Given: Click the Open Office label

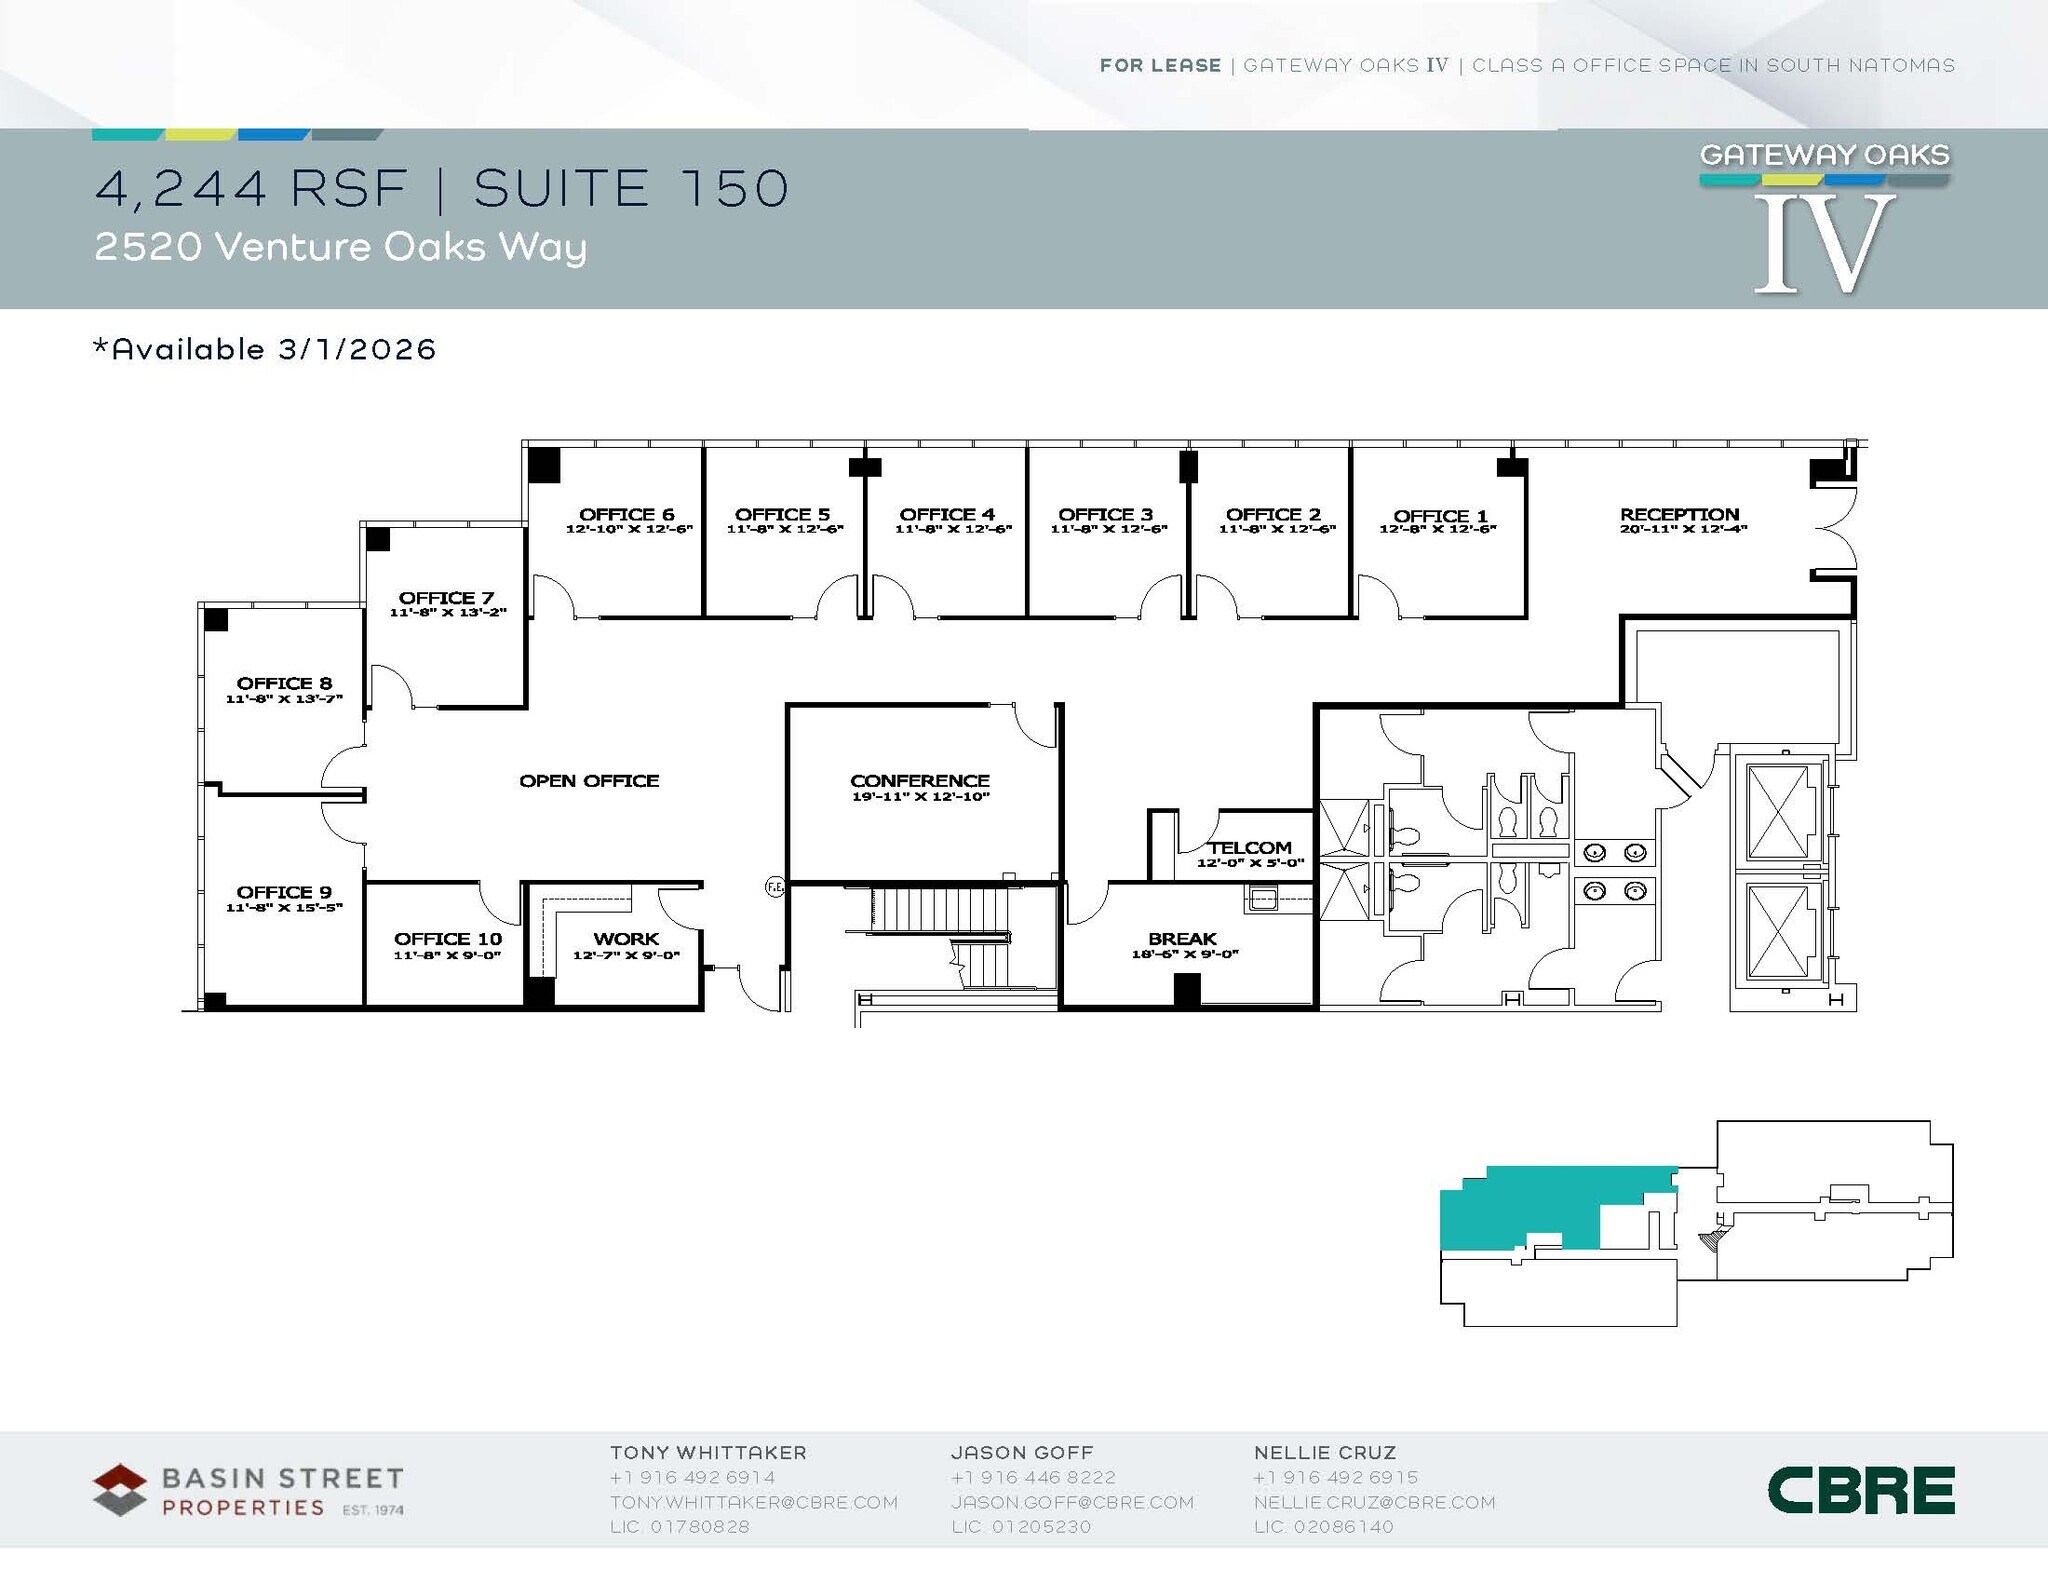Looking at the screenshot, I should tap(589, 781).
